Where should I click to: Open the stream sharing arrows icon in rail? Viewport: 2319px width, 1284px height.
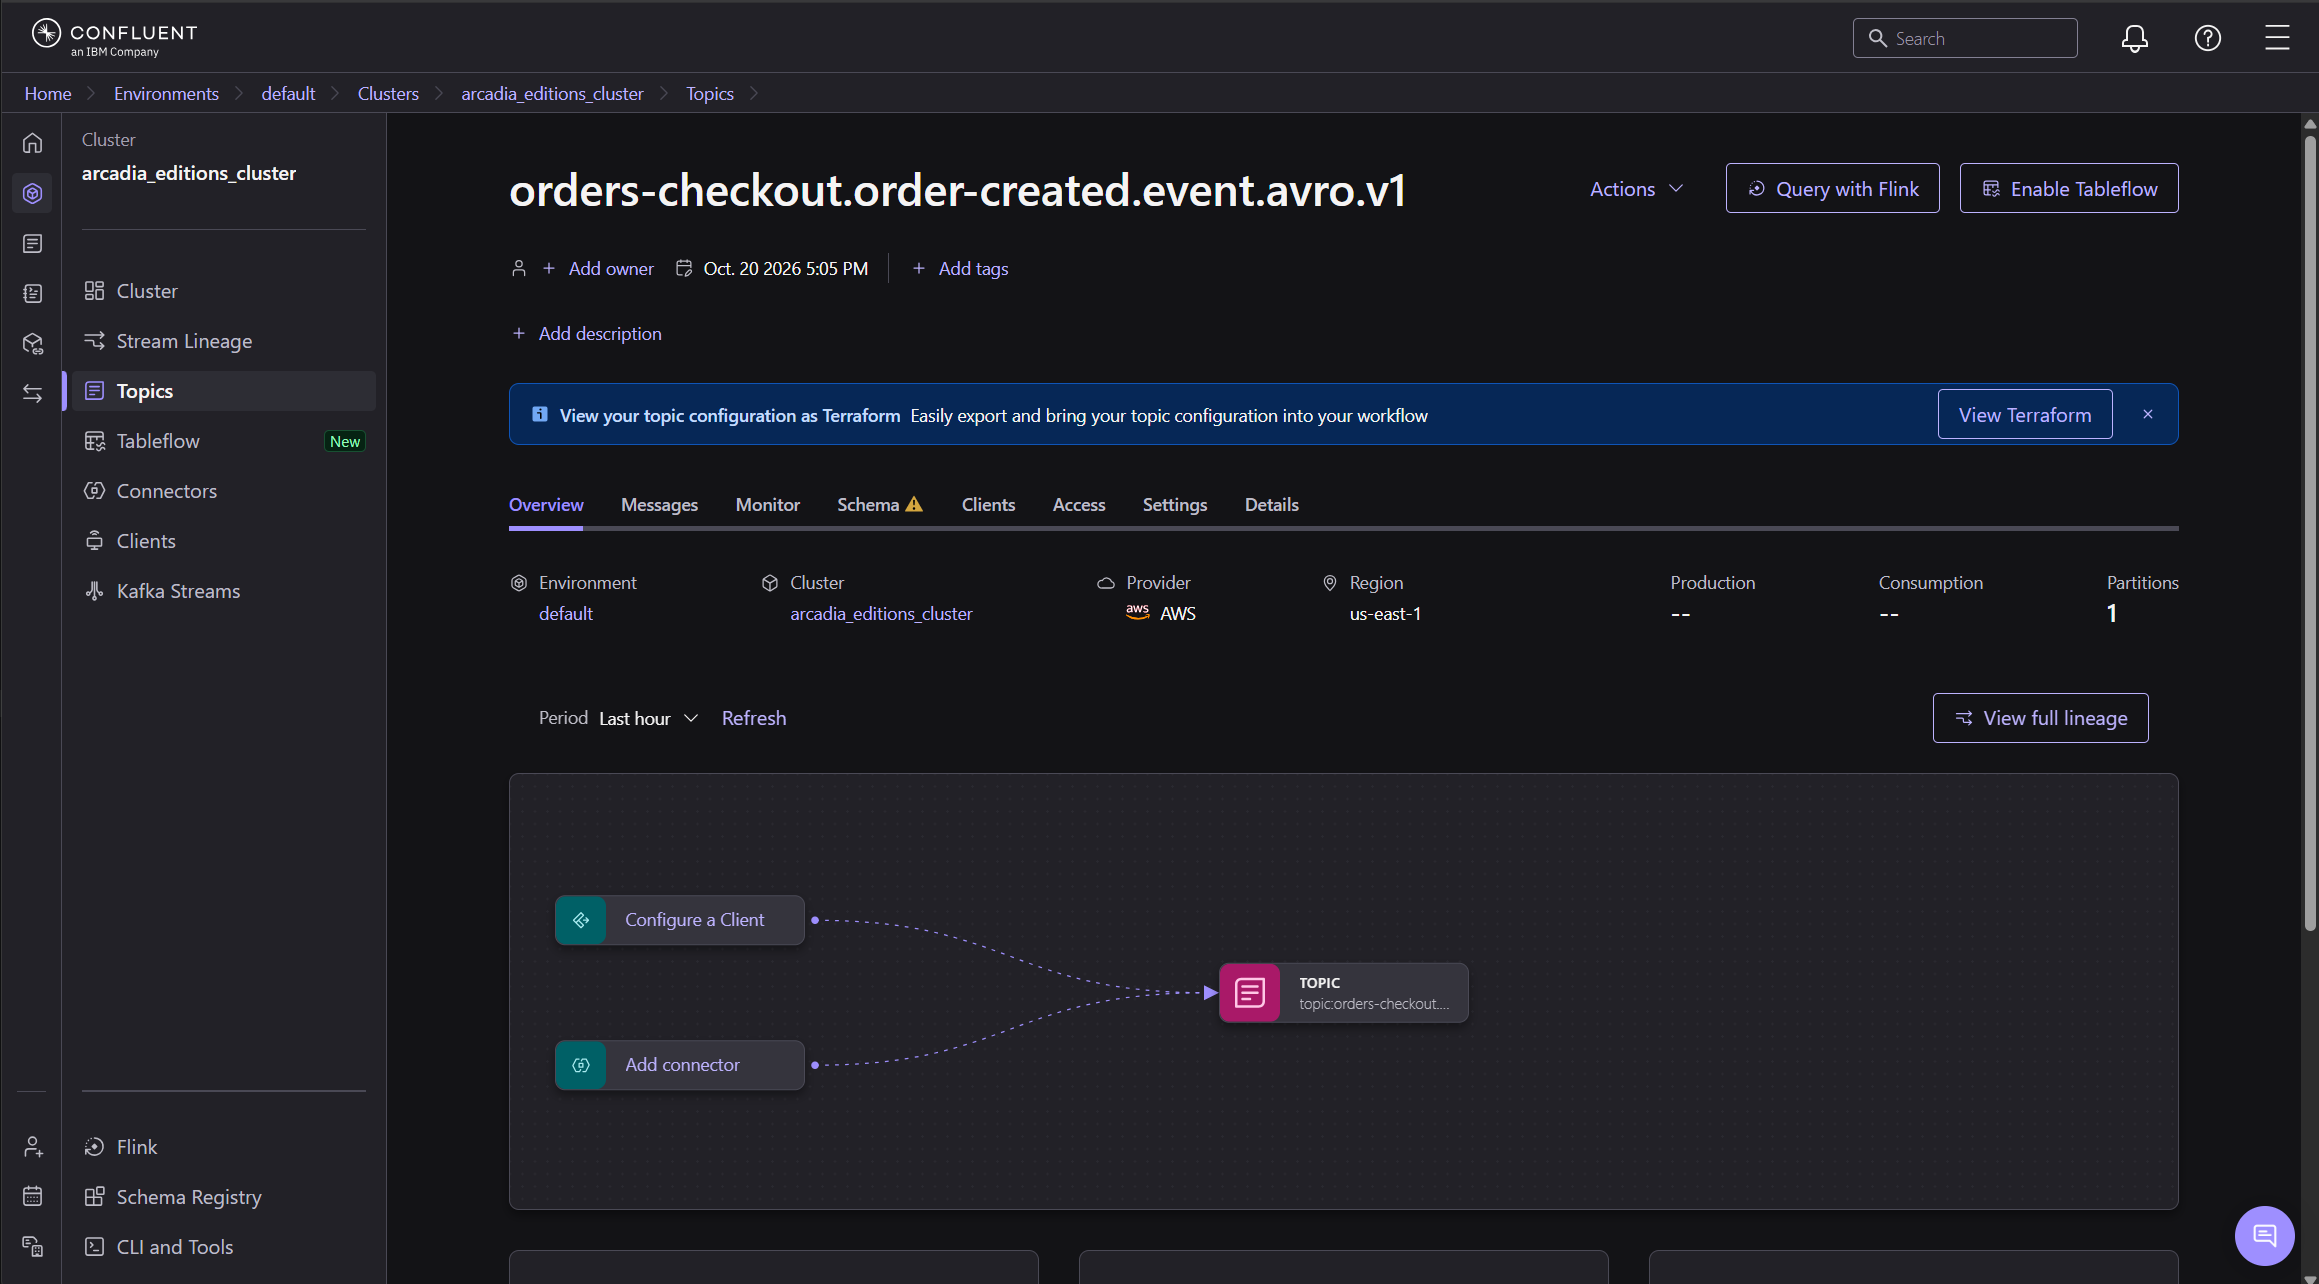click(x=32, y=393)
